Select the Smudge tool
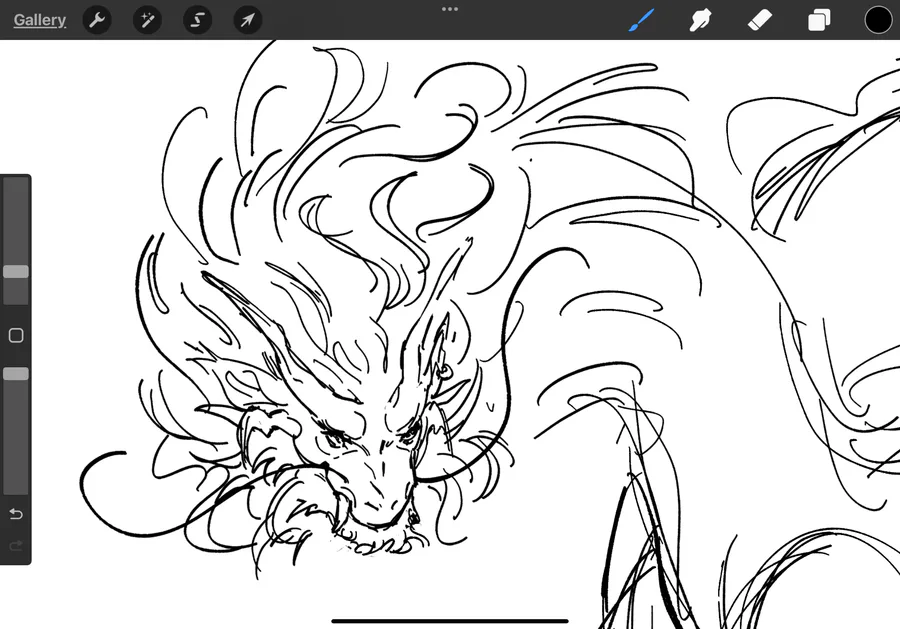900x629 pixels. [701, 20]
